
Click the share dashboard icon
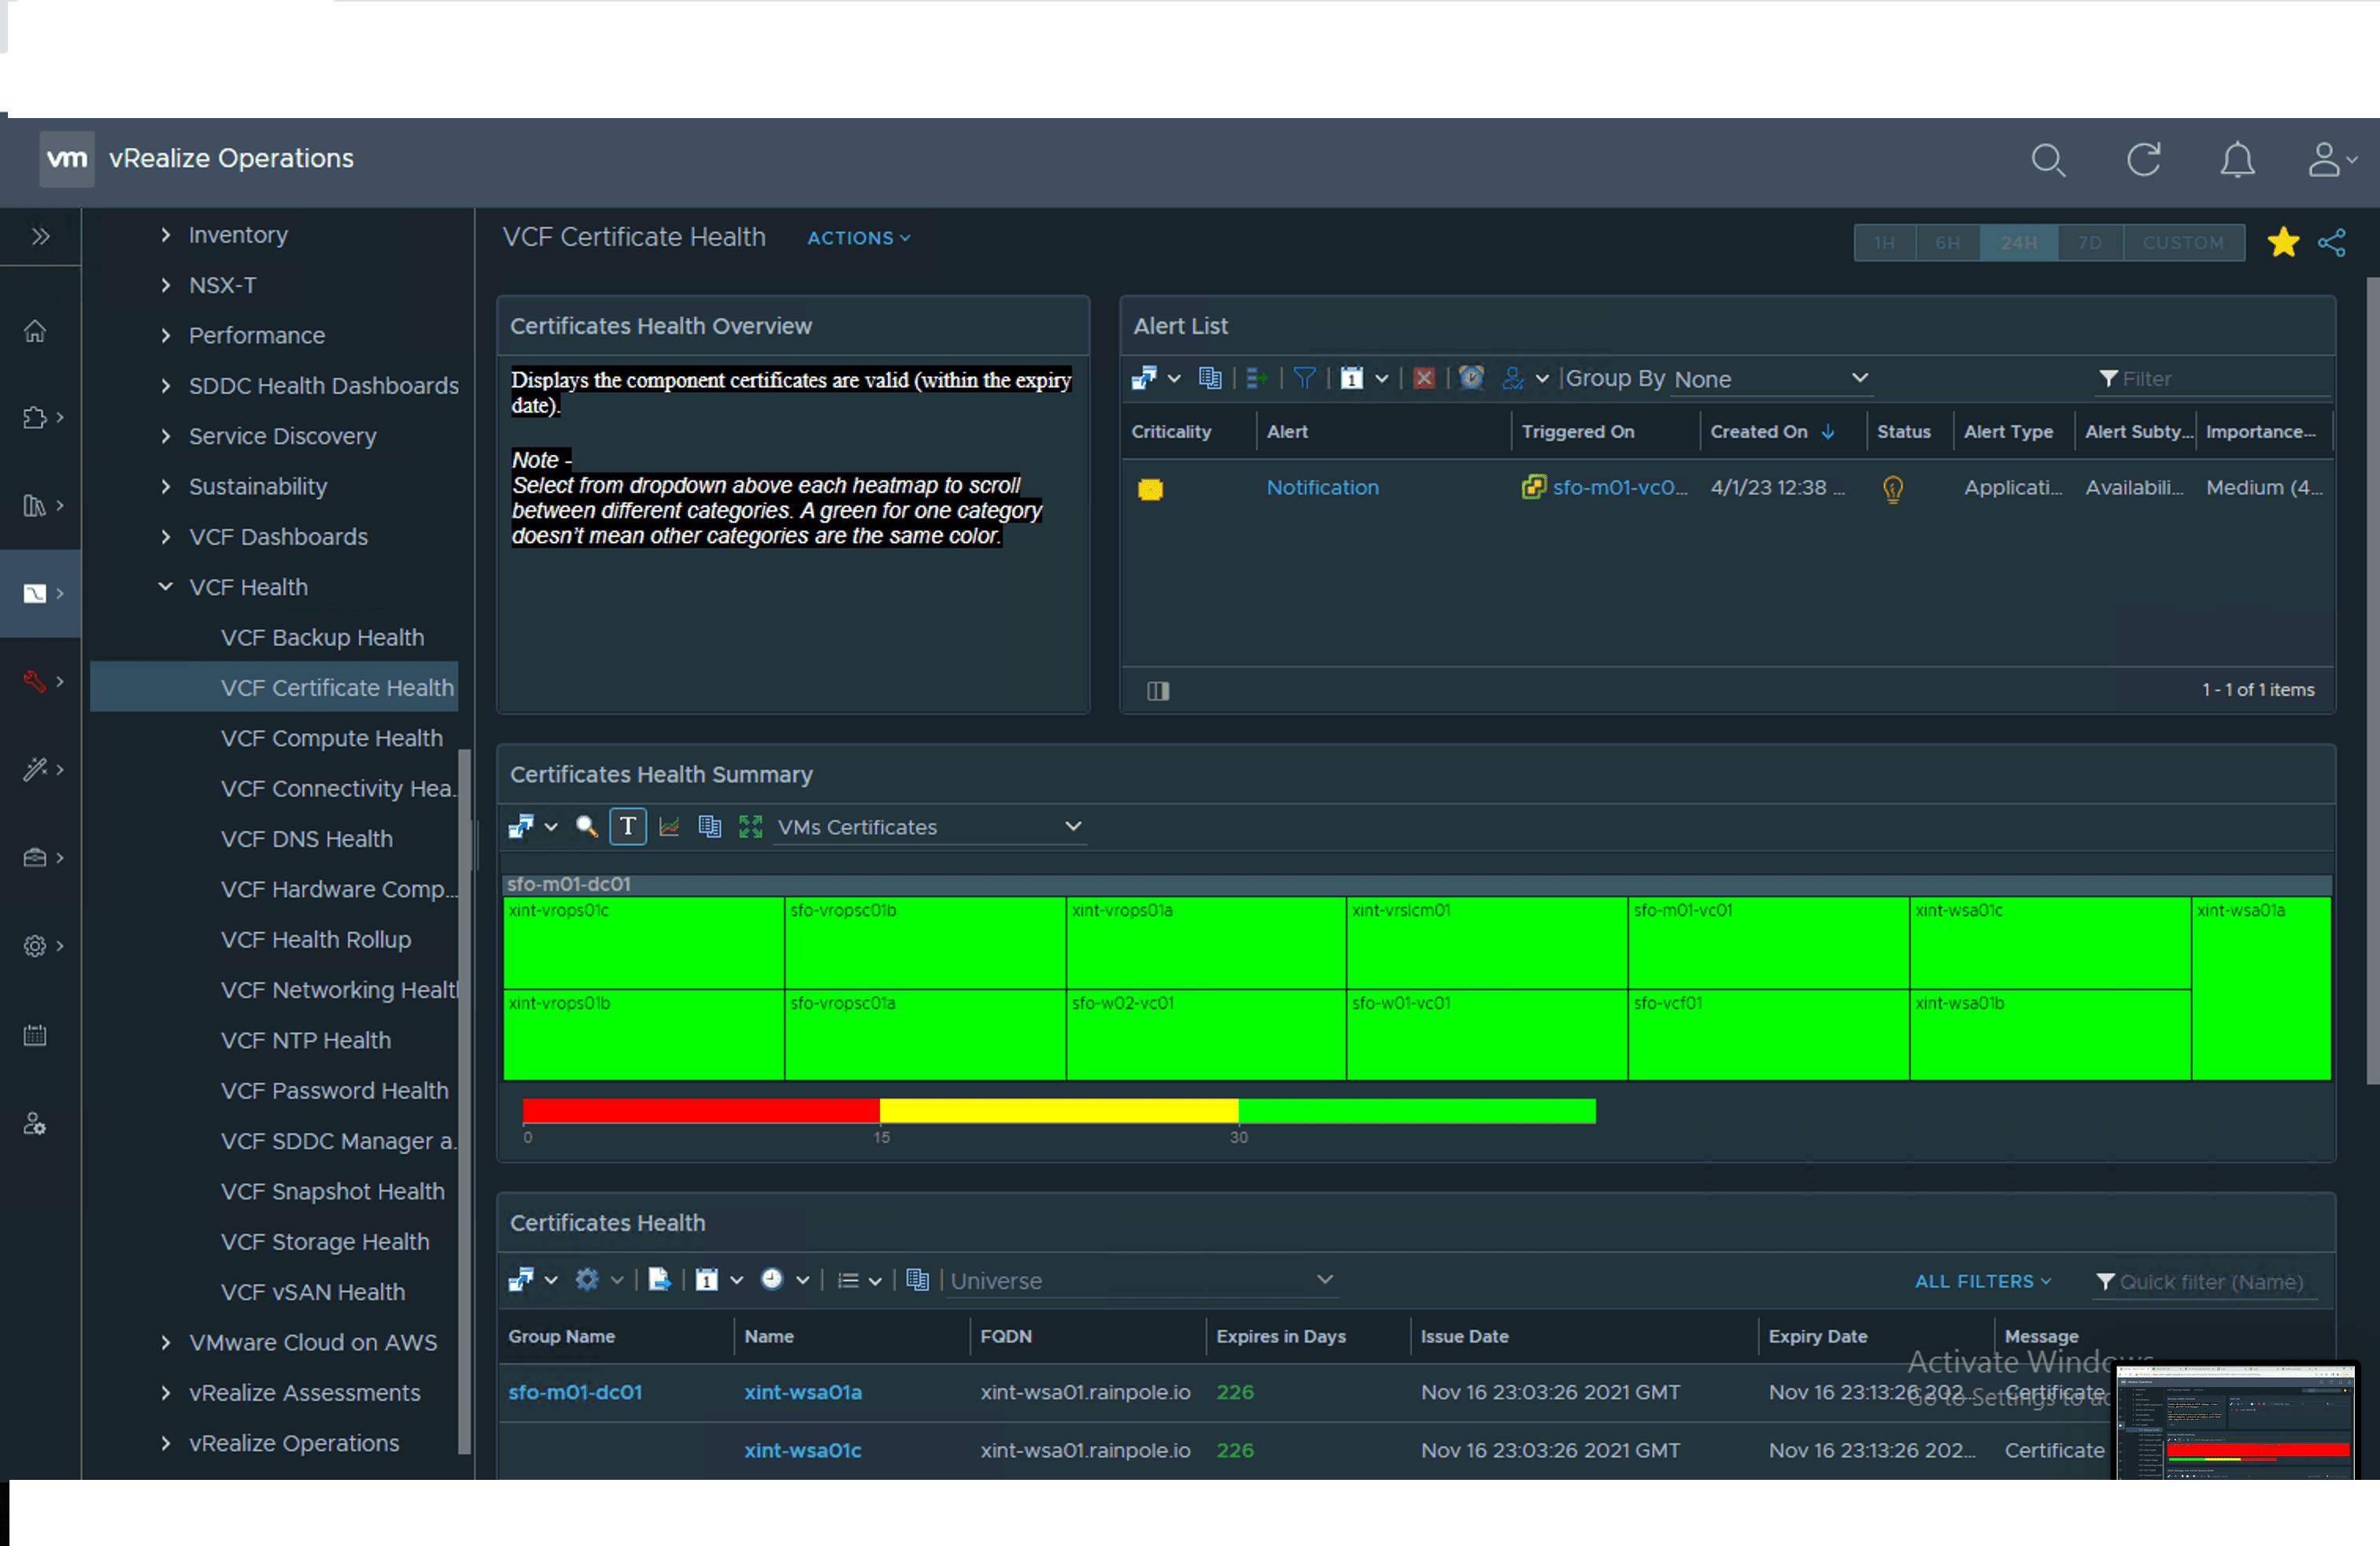pos(2331,243)
